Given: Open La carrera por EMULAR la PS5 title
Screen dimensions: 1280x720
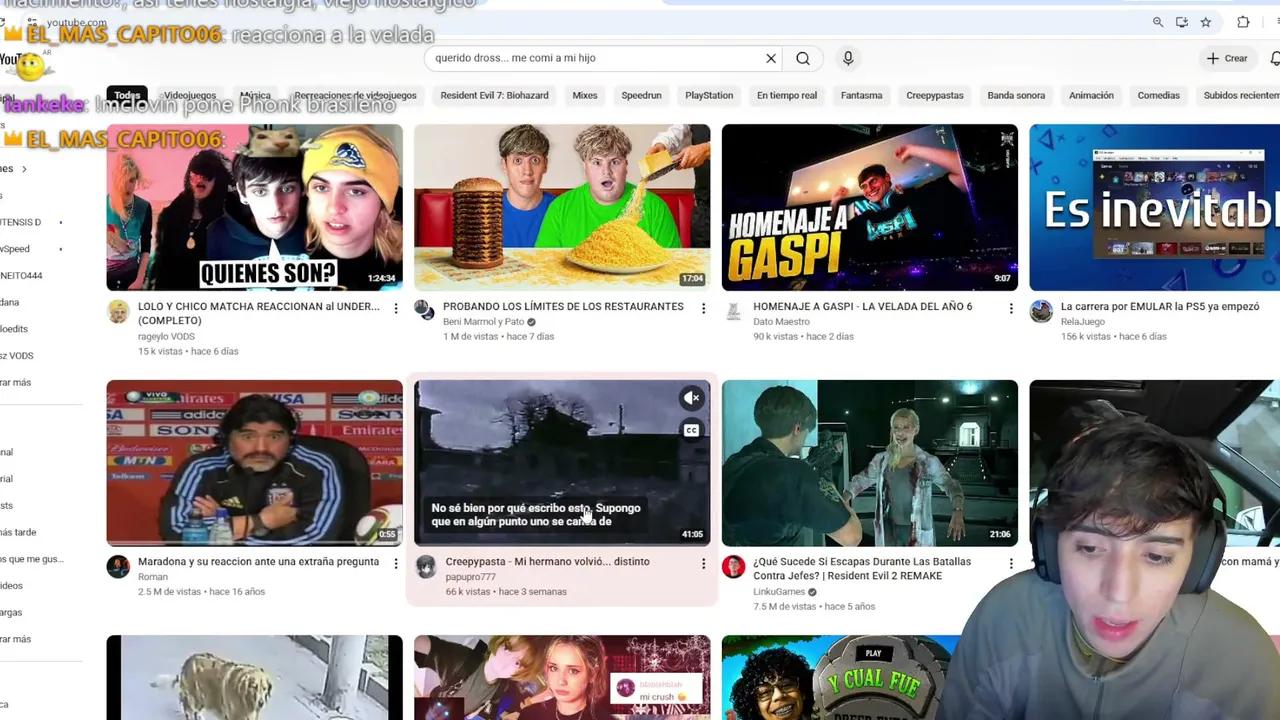Looking at the screenshot, I should (1160, 307).
